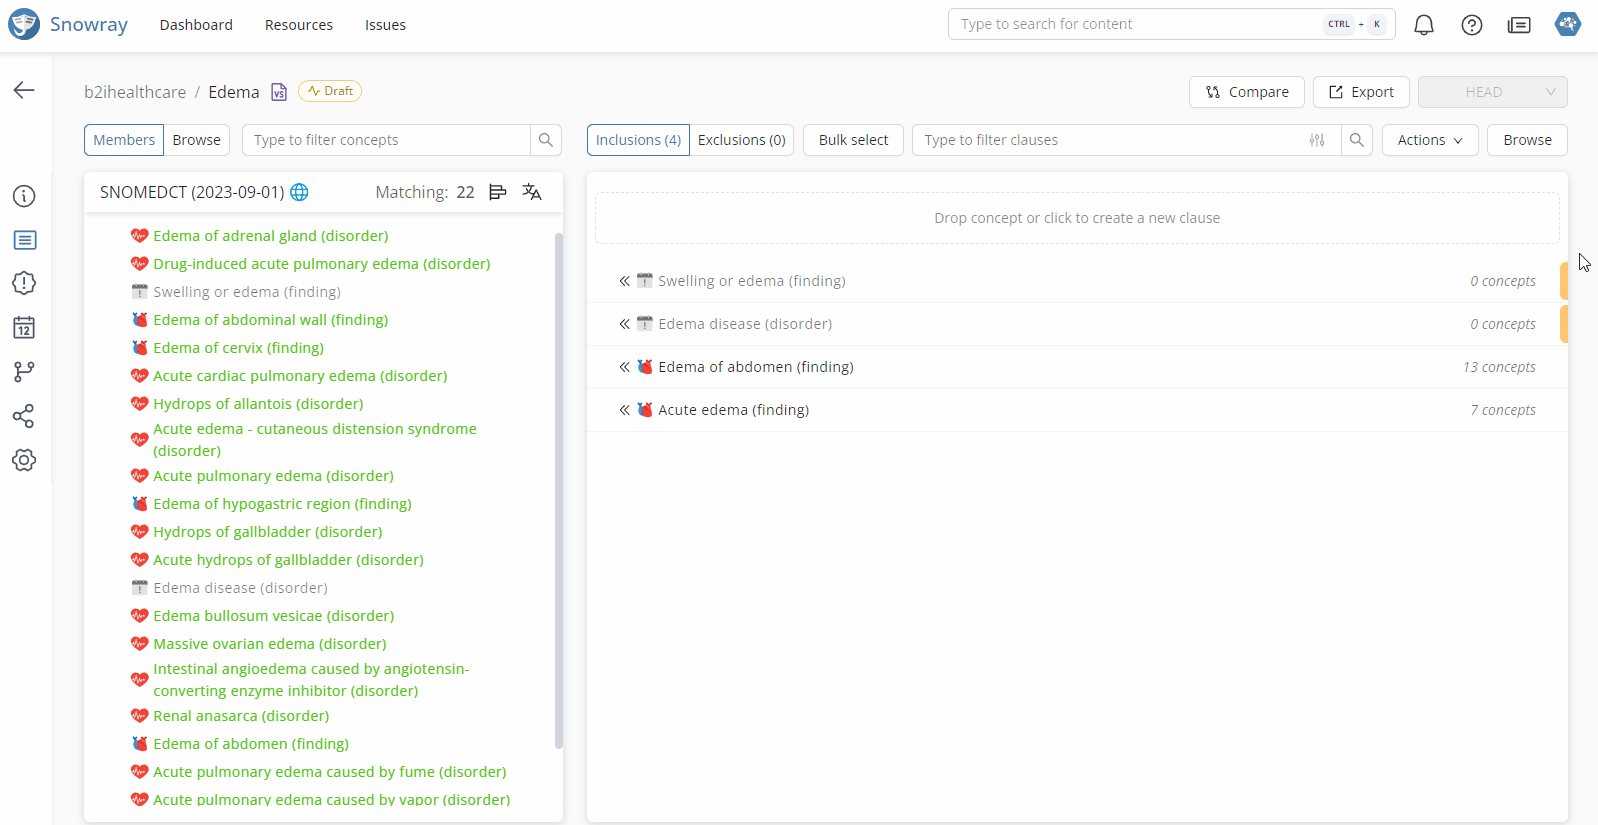Click the globe icon next to SNOMEDCT
Screen dimensions: 1598x825
click(x=299, y=192)
